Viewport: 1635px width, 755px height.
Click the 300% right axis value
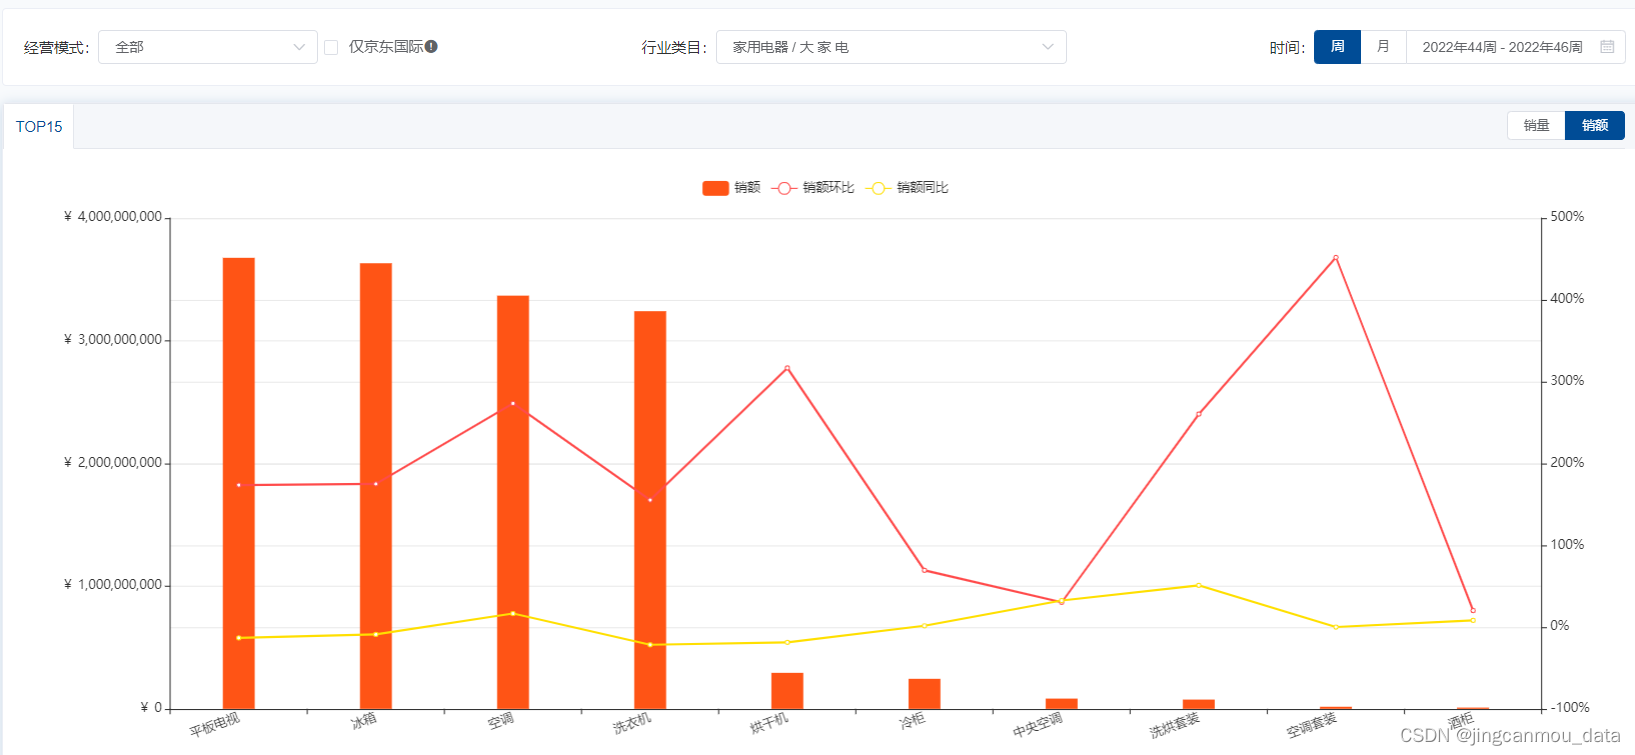point(1567,381)
